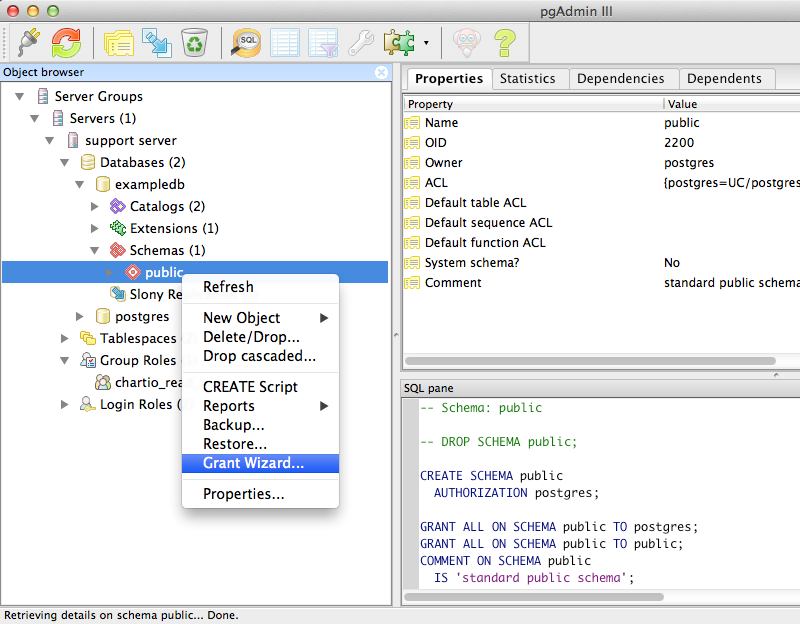Close the Object browser panel
The width and height of the screenshot is (800, 624).
379,72
